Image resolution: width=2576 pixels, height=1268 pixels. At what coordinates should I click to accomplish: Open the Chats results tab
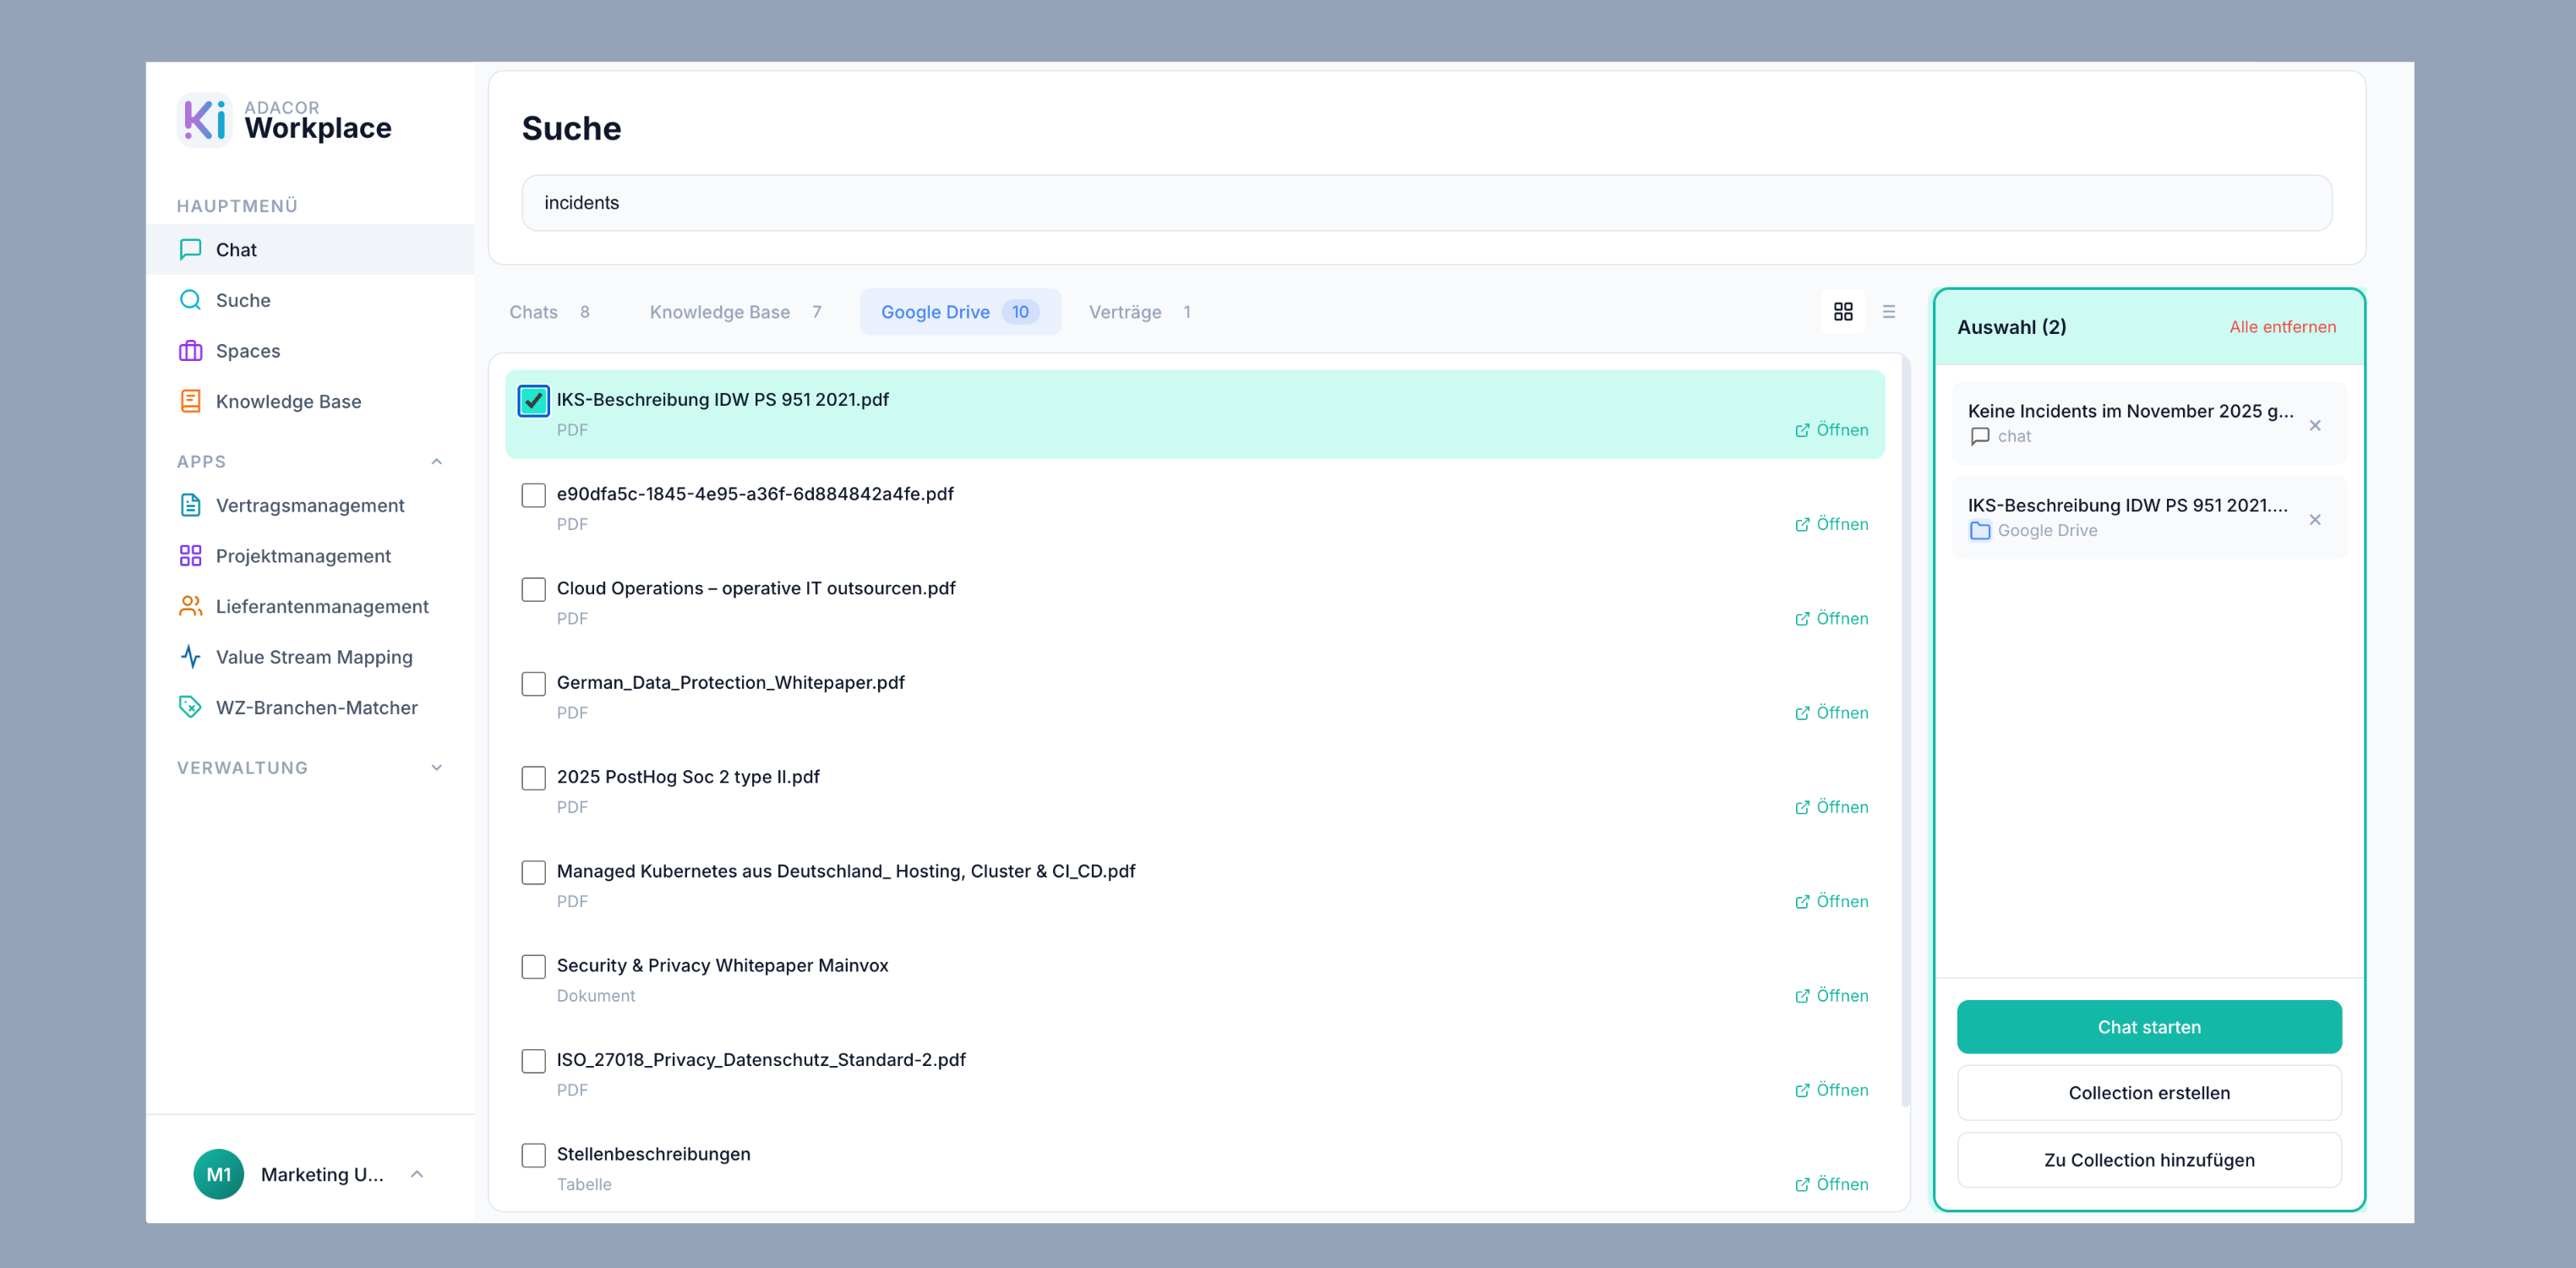point(550,312)
